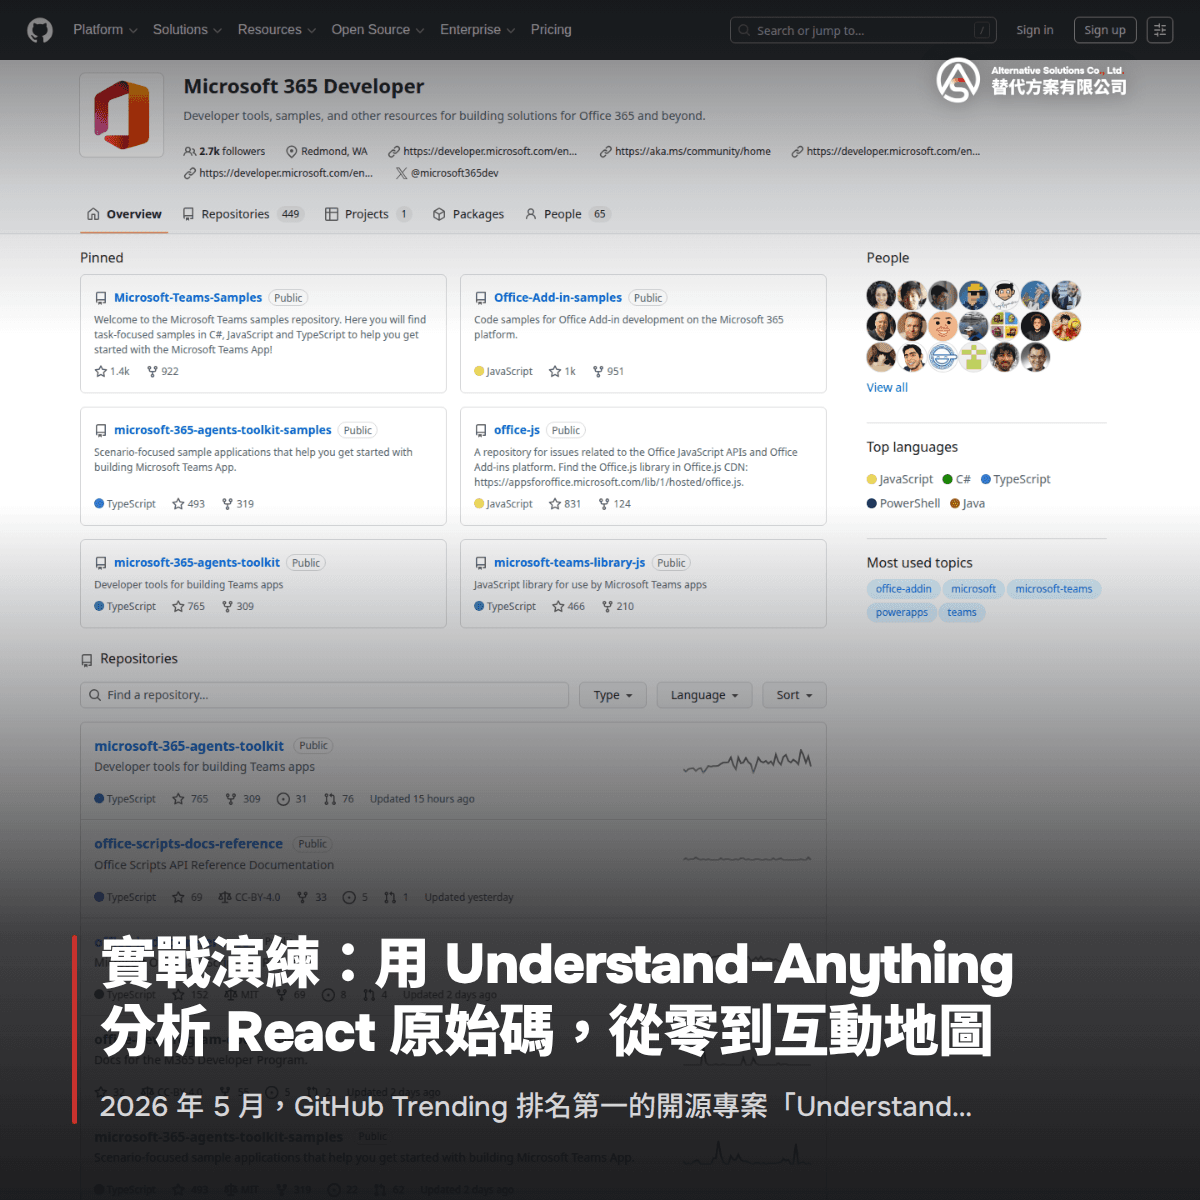Viewport: 1200px width, 1200px height.
Task: Open first avatar in People grid
Action: [x=881, y=295]
